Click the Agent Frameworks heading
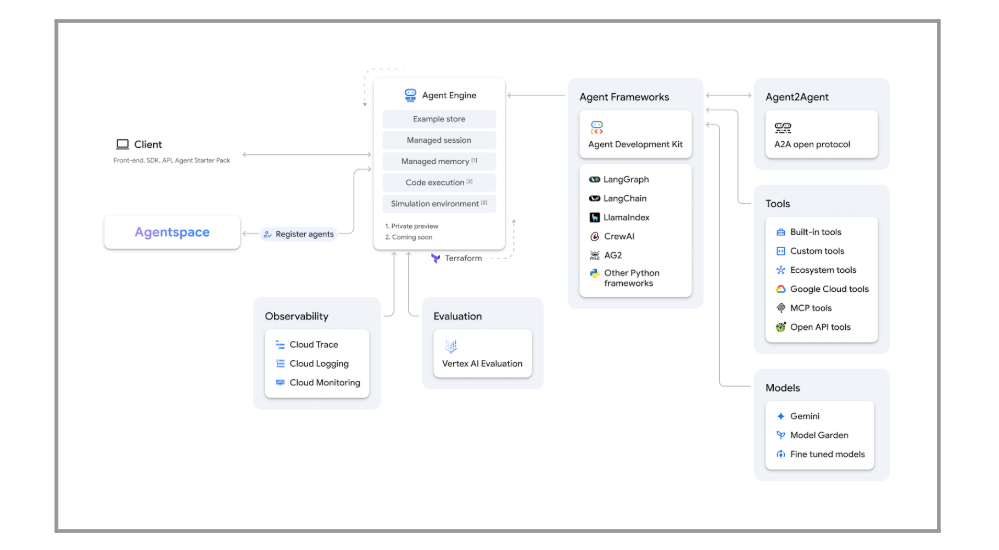Image resolution: width=999 pixels, height=550 pixels. pos(624,97)
